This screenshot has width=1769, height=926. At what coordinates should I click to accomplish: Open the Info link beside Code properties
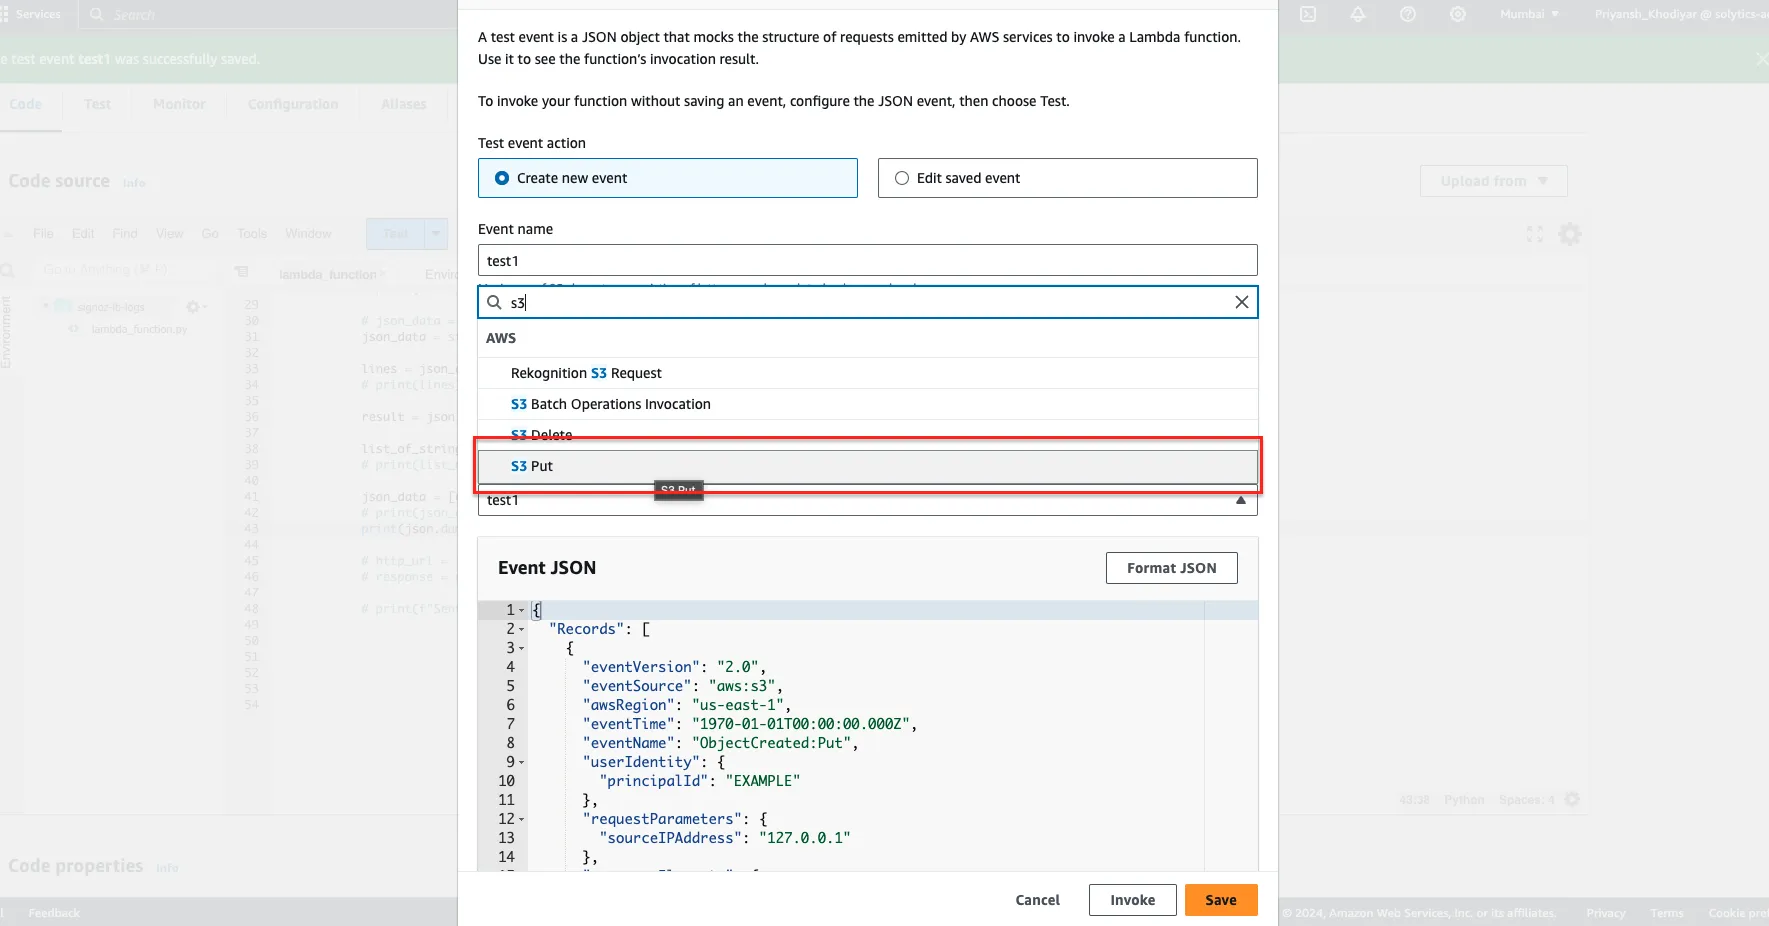(167, 868)
